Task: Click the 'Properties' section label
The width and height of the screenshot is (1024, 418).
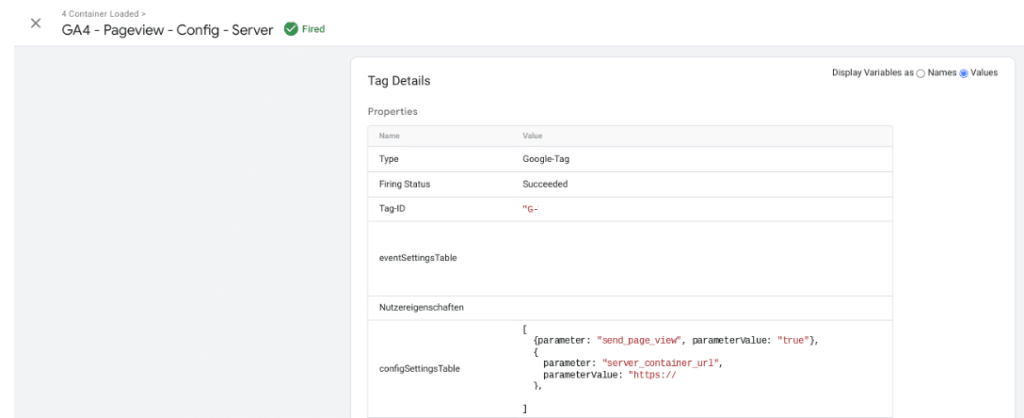Action: point(392,112)
